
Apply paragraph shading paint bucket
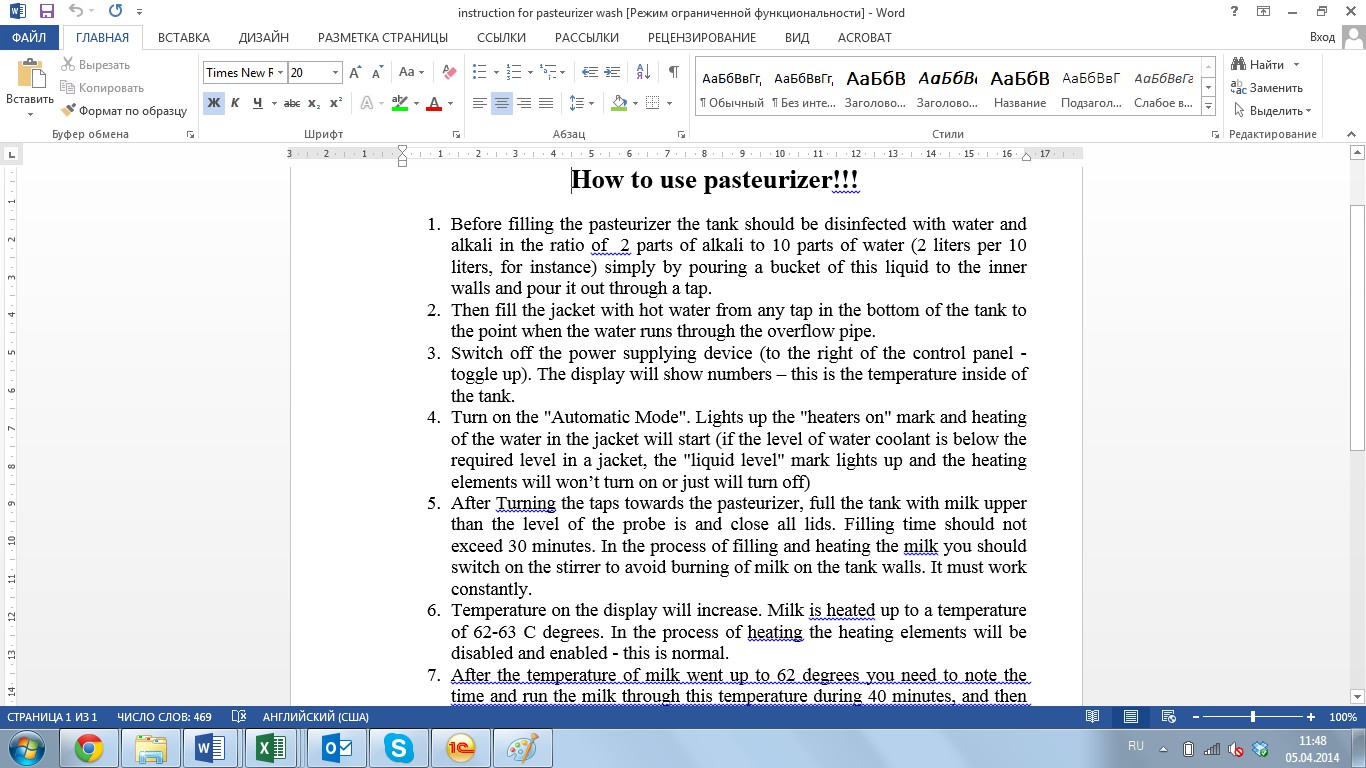[619, 103]
